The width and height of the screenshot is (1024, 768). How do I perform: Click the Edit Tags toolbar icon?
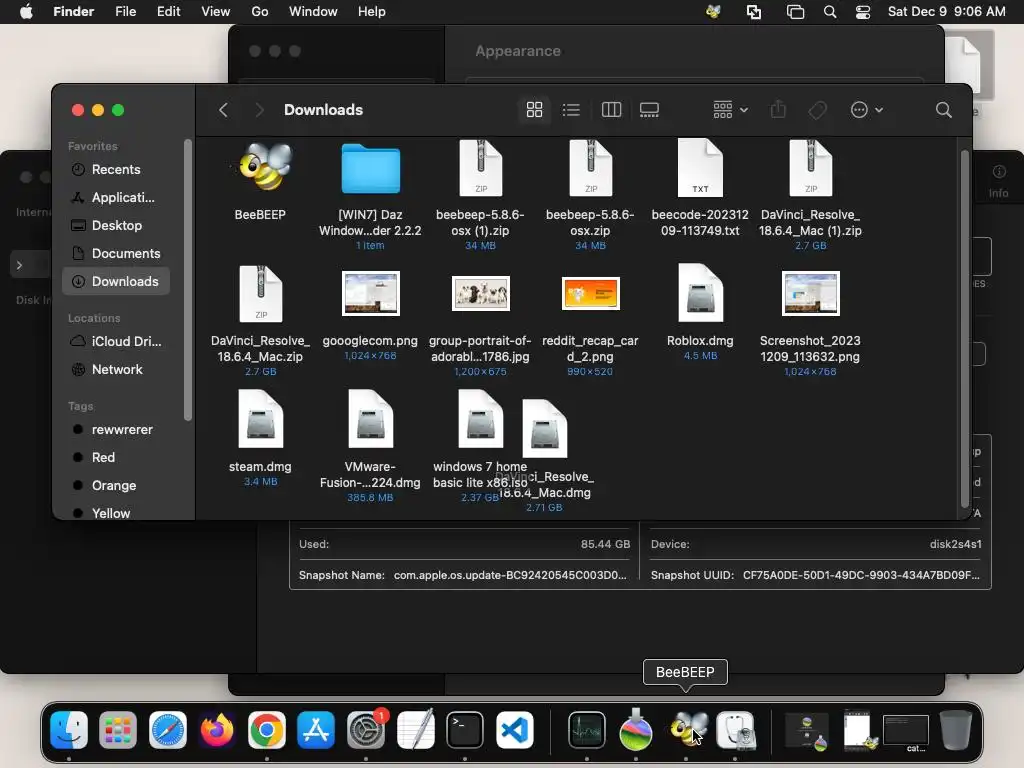[x=818, y=110]
